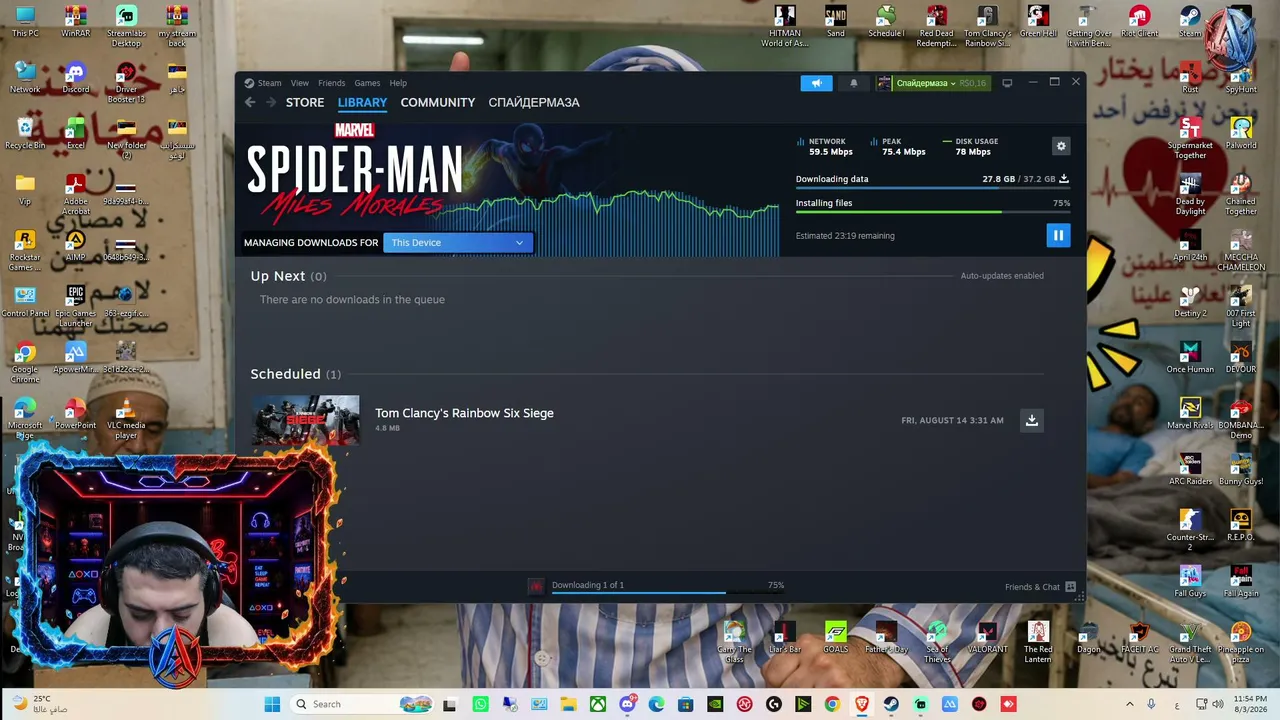
Task: Open the weather widget showing 25°C
Action: click(40, 704)
